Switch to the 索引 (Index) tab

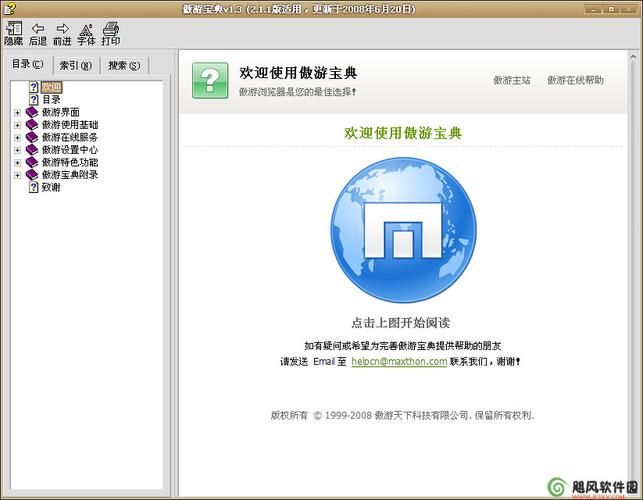[x=75, y=66]
